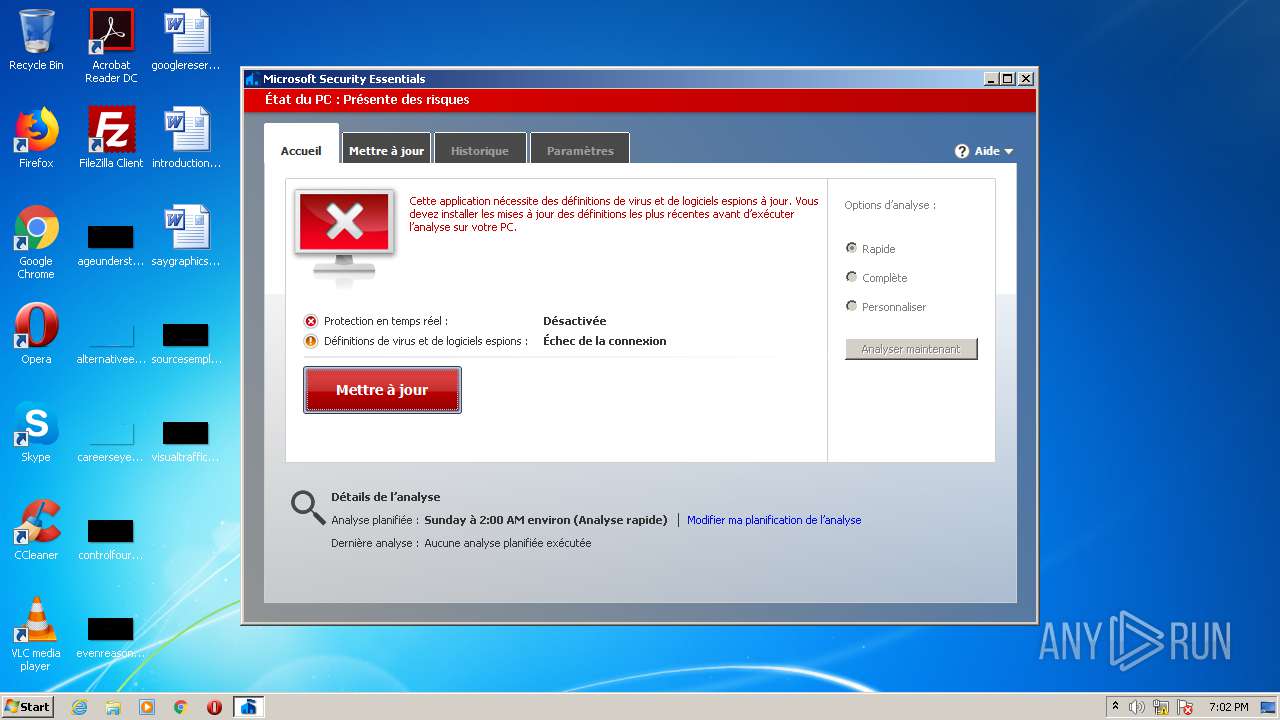This screenshot has height=720, width=1280.
Task: Click the 'Échec de la connexion' status text
Action: click(x=605, y=341)
